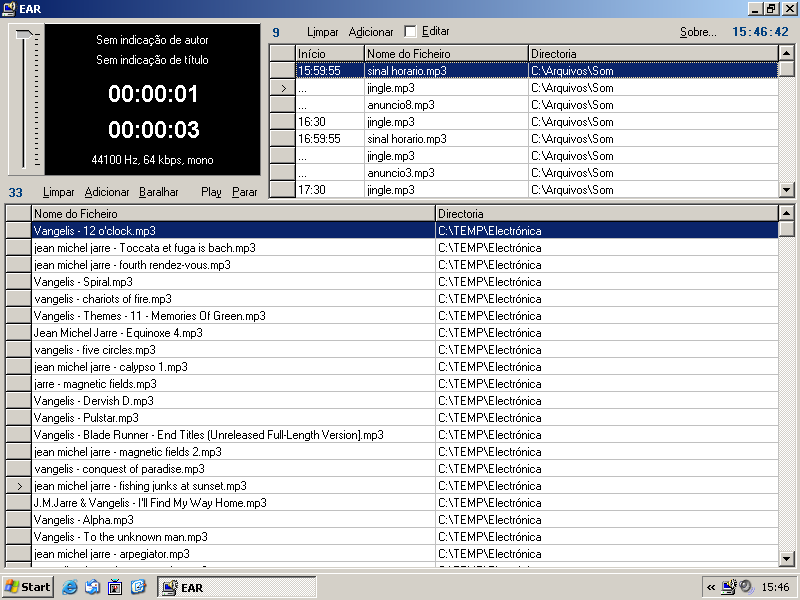This screenshot has width=800, height=600.
Task: Select Vangelis - Dervish D.mp3
Action: pyautogui.click(x=405, y=401)
